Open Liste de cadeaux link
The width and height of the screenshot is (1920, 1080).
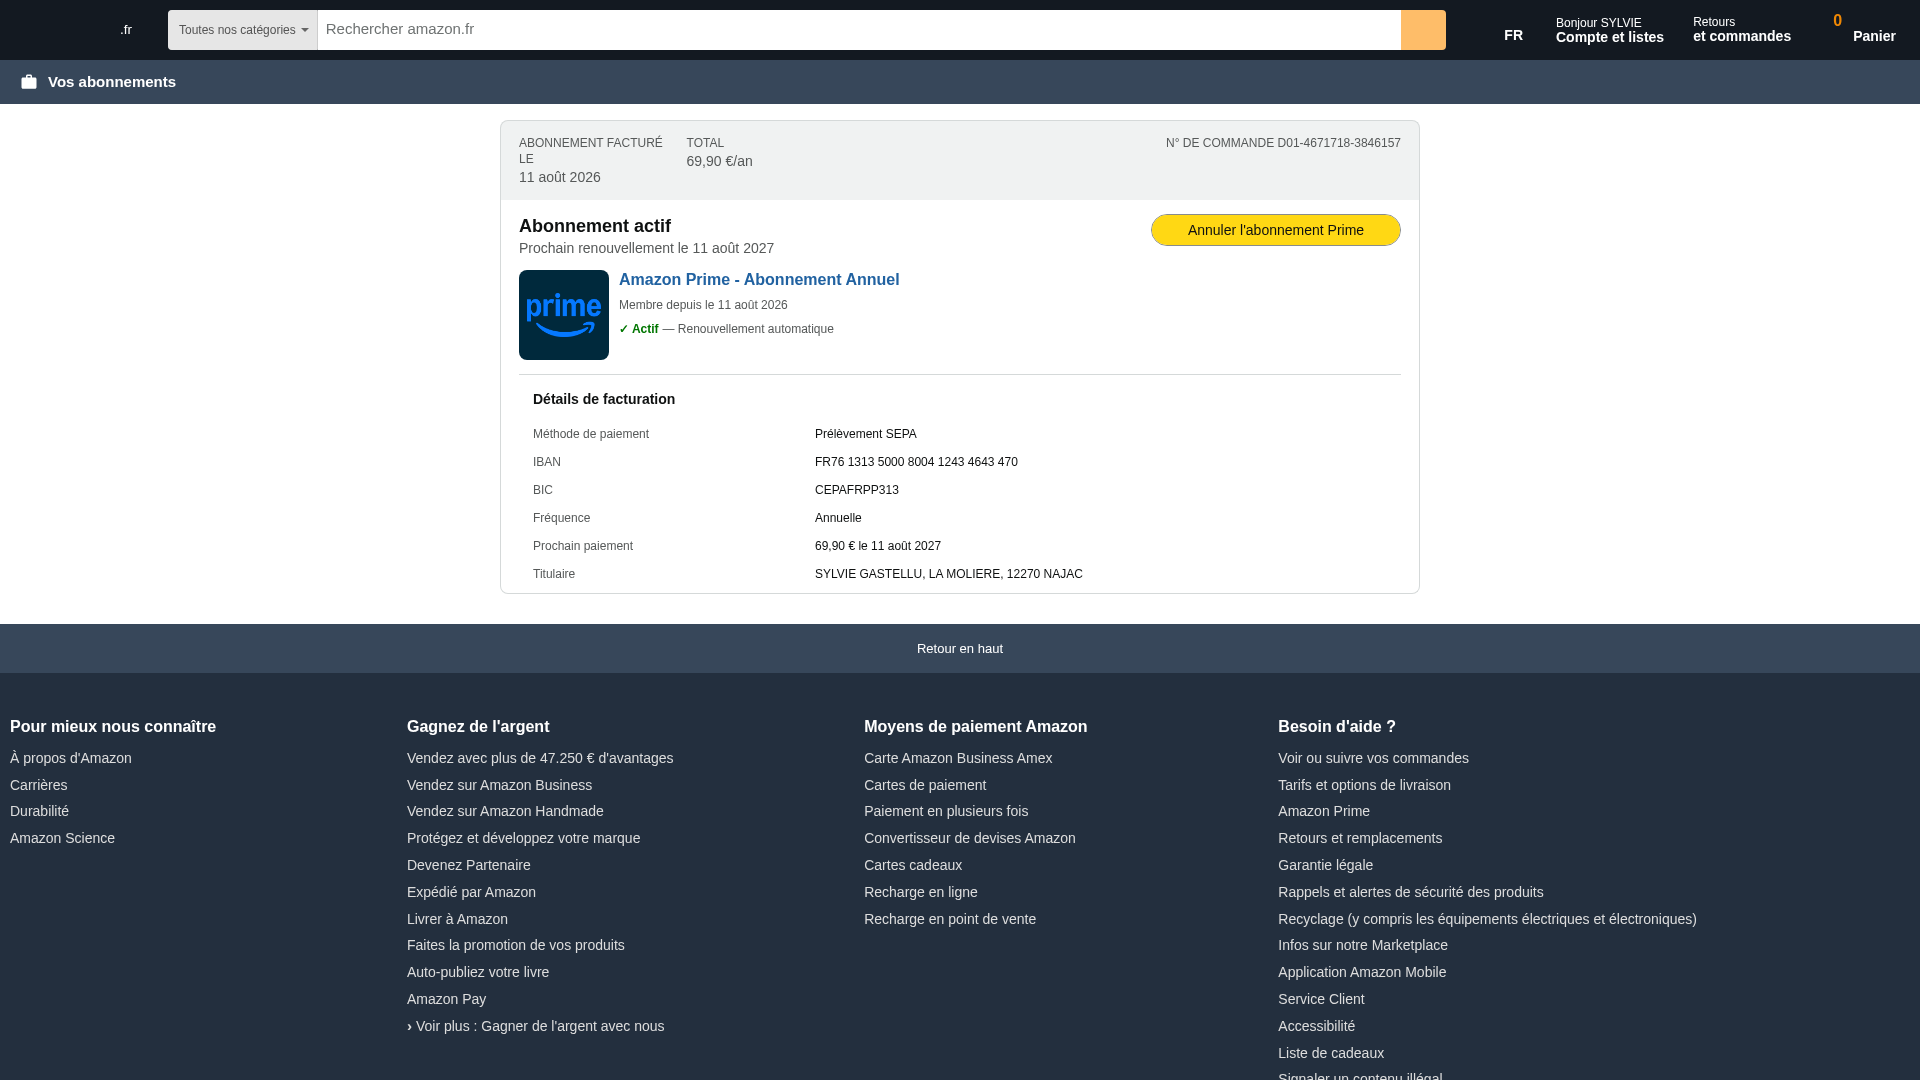click(1331, 1053)
